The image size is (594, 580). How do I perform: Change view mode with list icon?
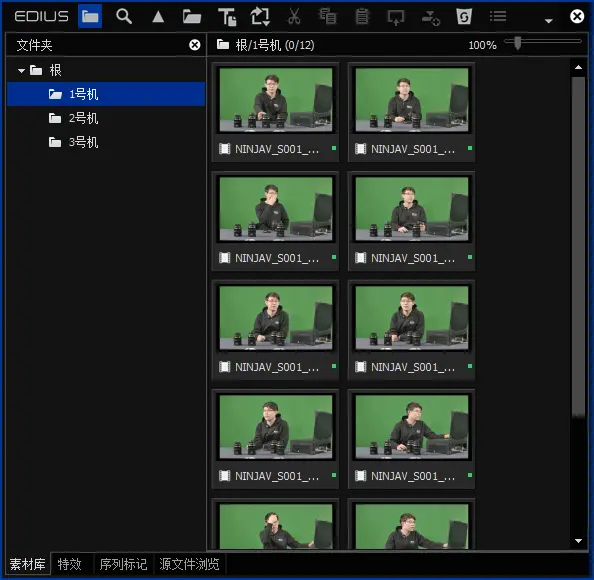point(498,16)
